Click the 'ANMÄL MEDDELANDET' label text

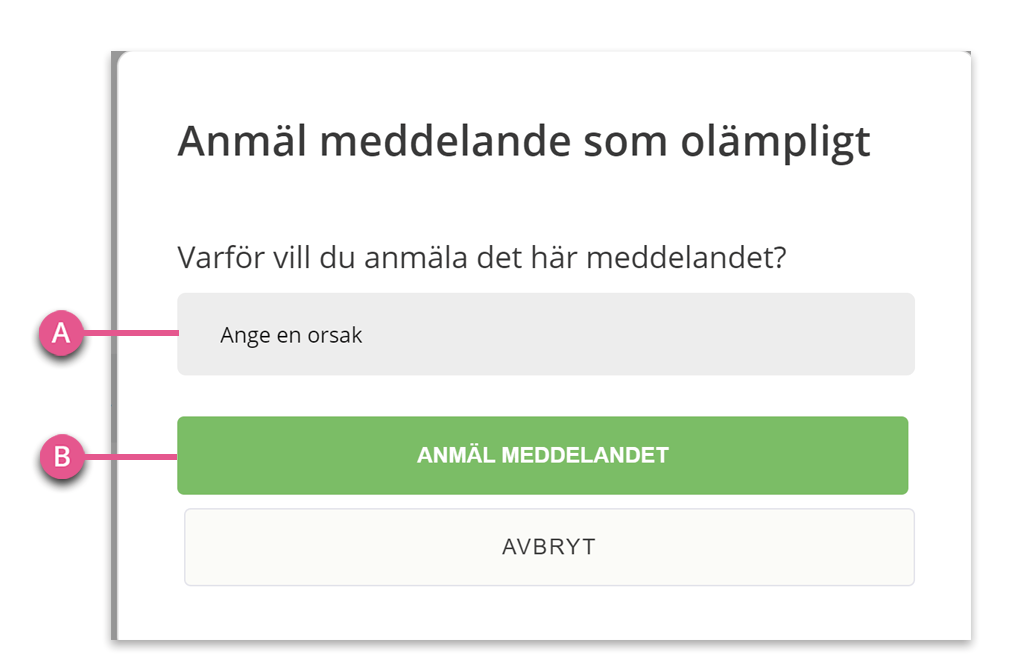point(543,455)
